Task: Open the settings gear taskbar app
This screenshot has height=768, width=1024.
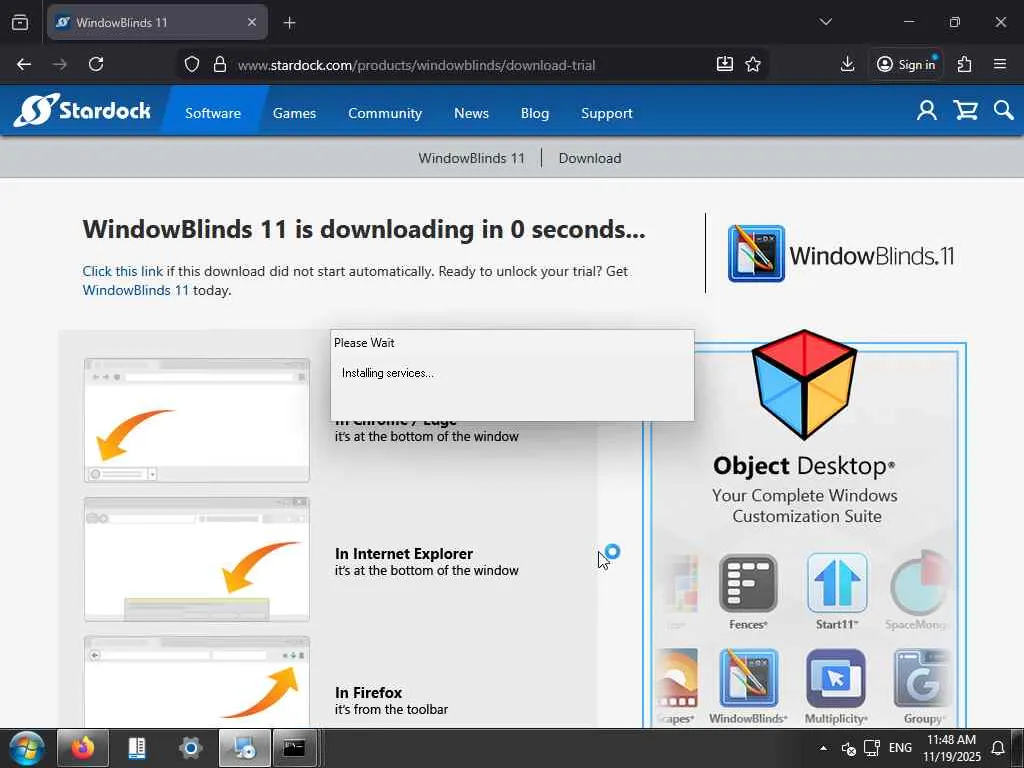Action: click(x=190, y=748)
